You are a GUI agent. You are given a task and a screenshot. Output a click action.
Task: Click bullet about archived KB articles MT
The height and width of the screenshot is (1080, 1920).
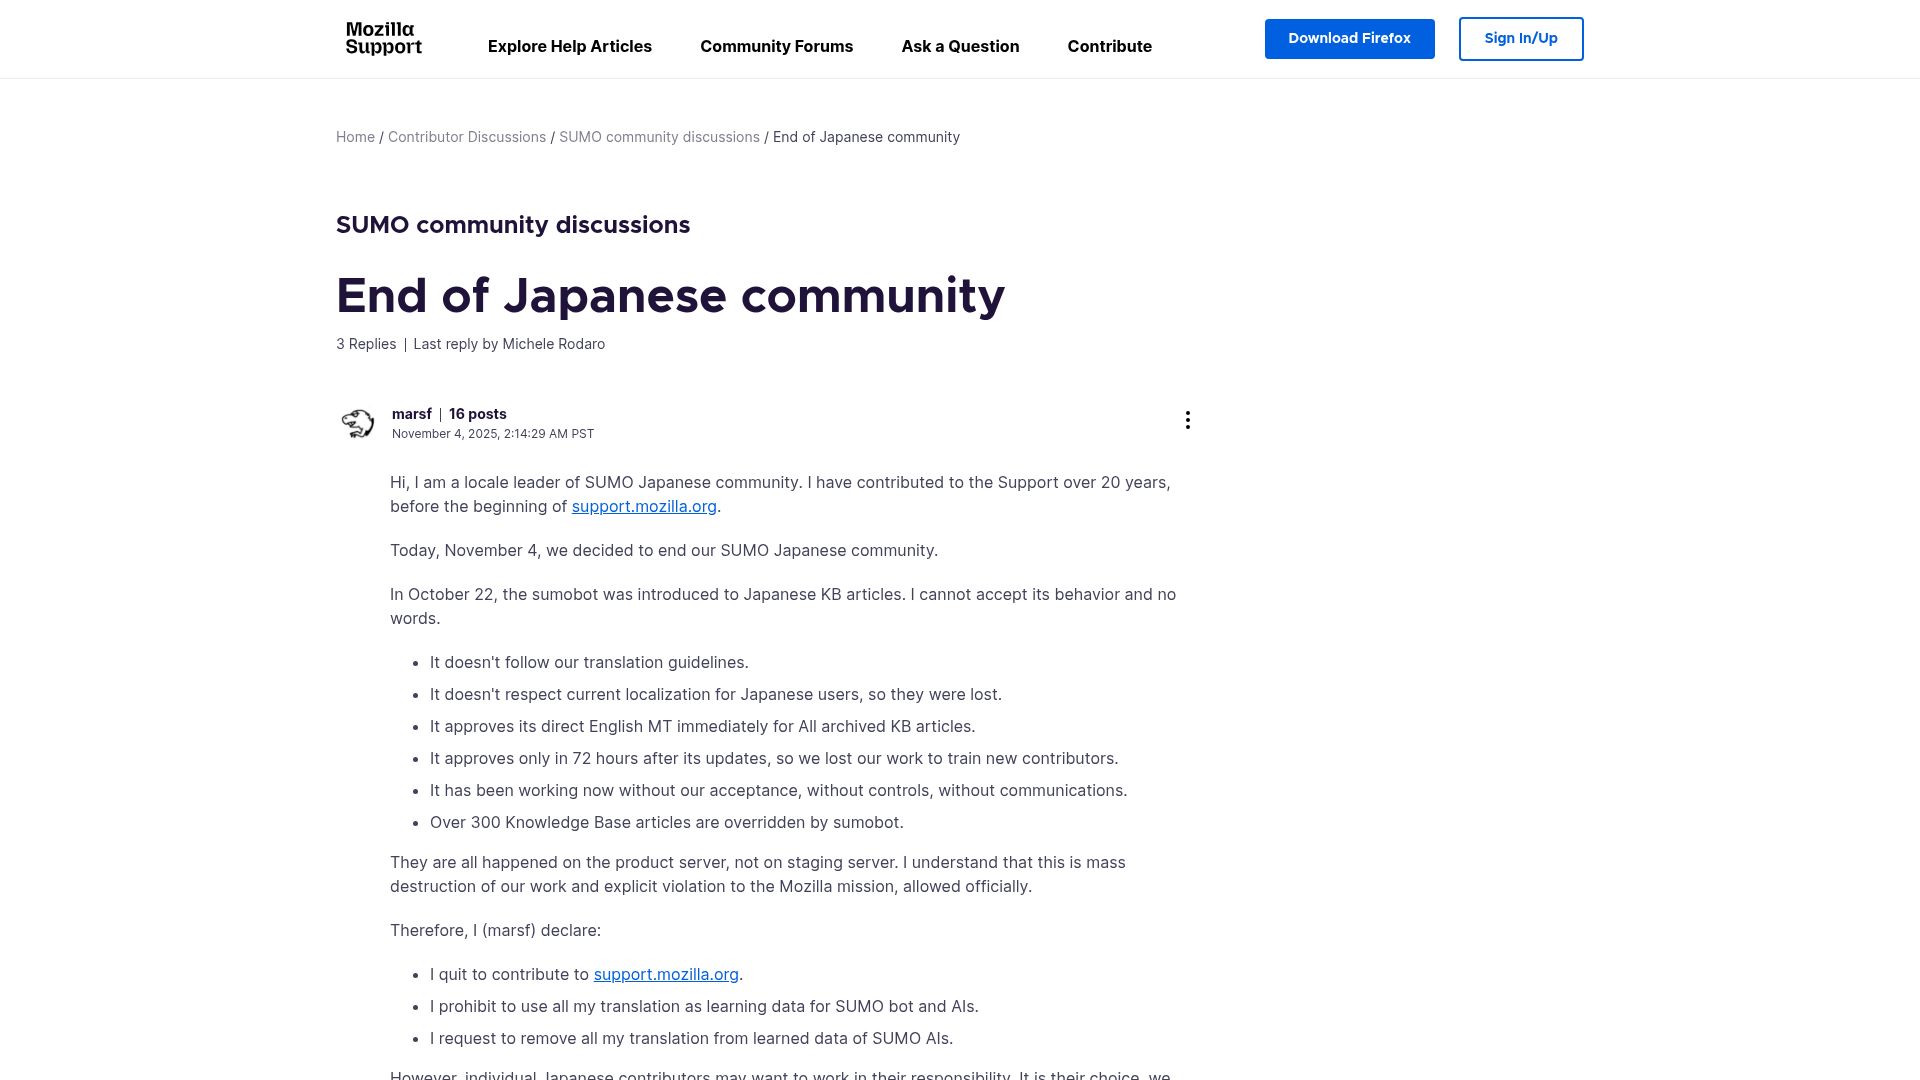703,726
